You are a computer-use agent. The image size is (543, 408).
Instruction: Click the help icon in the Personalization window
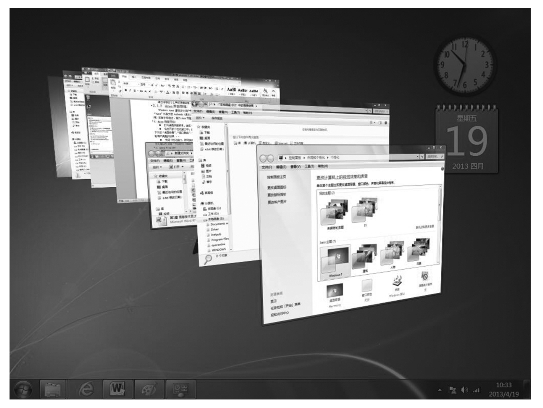tap(442, 169)
